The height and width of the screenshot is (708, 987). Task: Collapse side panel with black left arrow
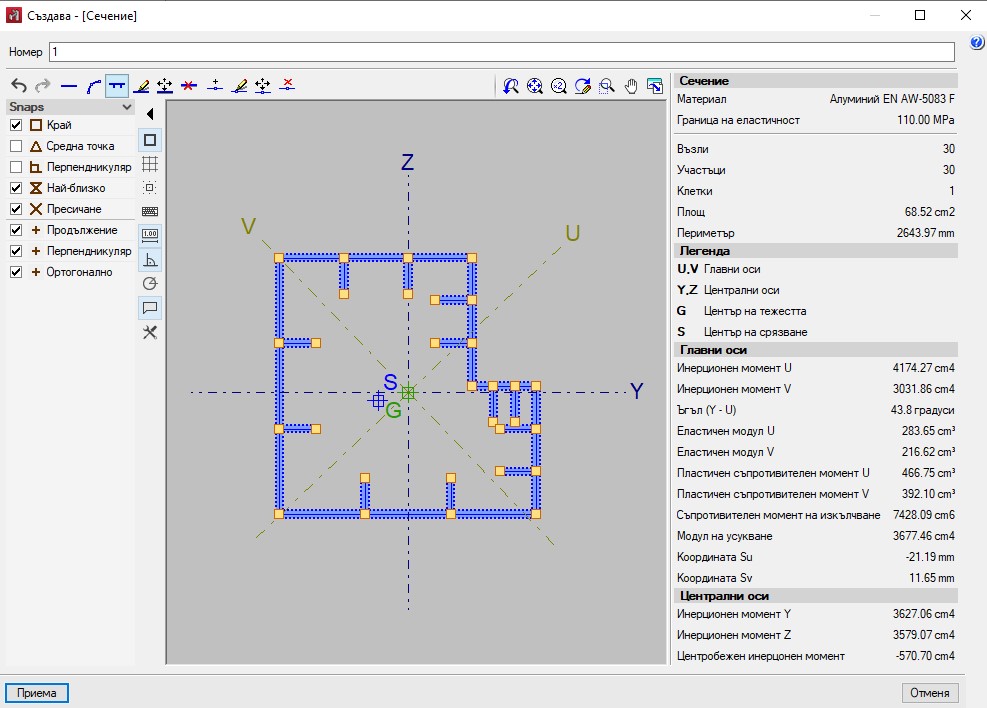pyautogui.click(x=150, y=114)
